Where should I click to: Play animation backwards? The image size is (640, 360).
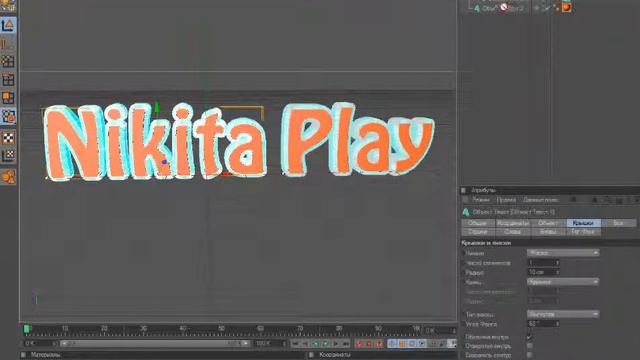point(315,344)
